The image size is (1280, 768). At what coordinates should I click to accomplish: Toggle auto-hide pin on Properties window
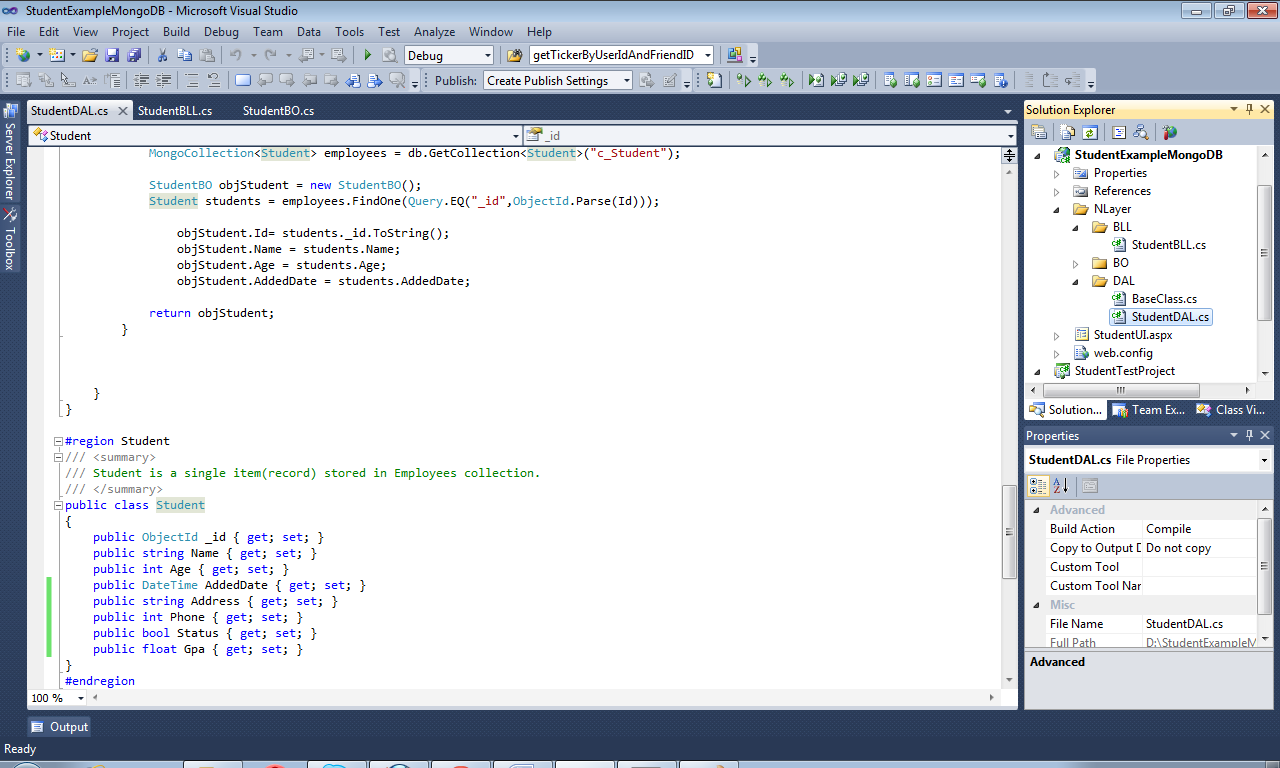coord(1249,435)
